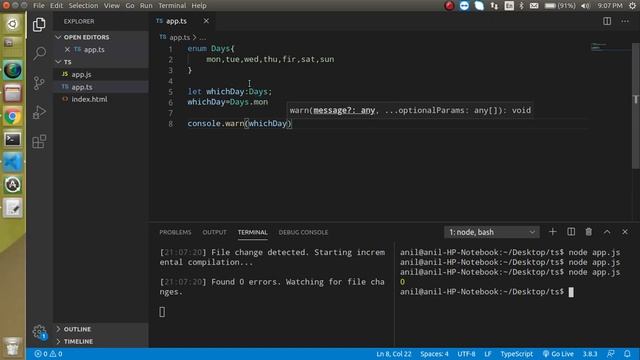Open editor More Actions menu
The width and height of the screenshot is (640, 360).
(625, 21)
